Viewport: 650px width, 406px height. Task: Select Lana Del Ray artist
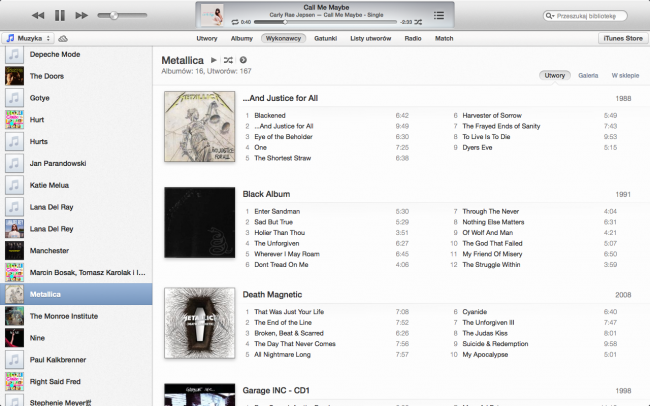pyautogui.click(x=76, y=207)
